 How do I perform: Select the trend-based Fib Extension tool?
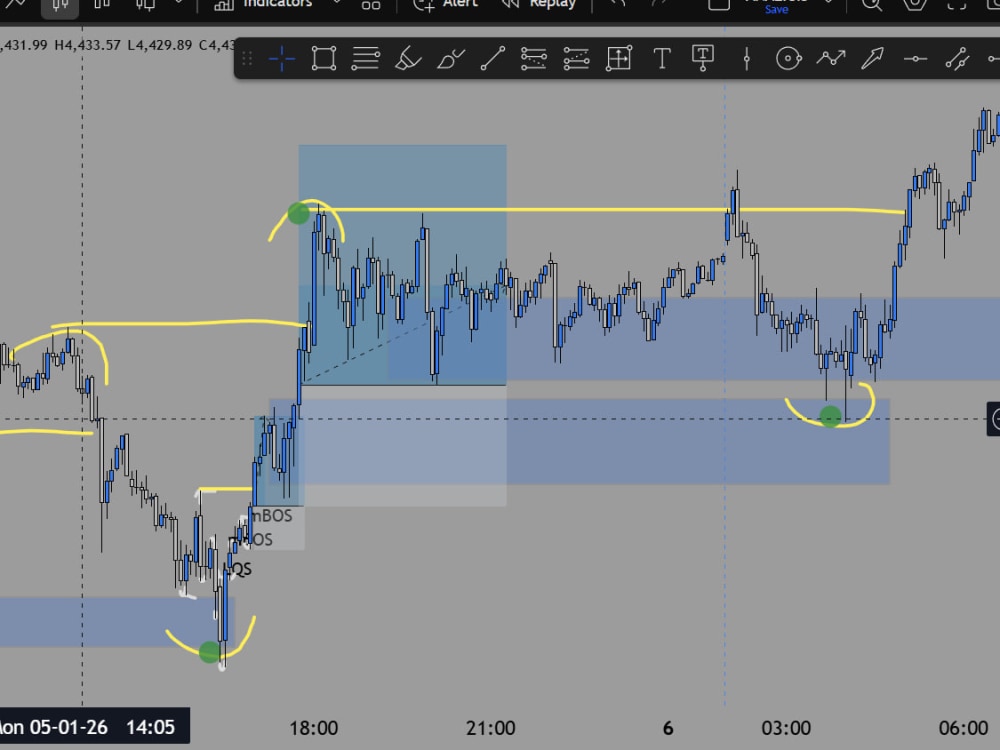(x=576, y=59)
